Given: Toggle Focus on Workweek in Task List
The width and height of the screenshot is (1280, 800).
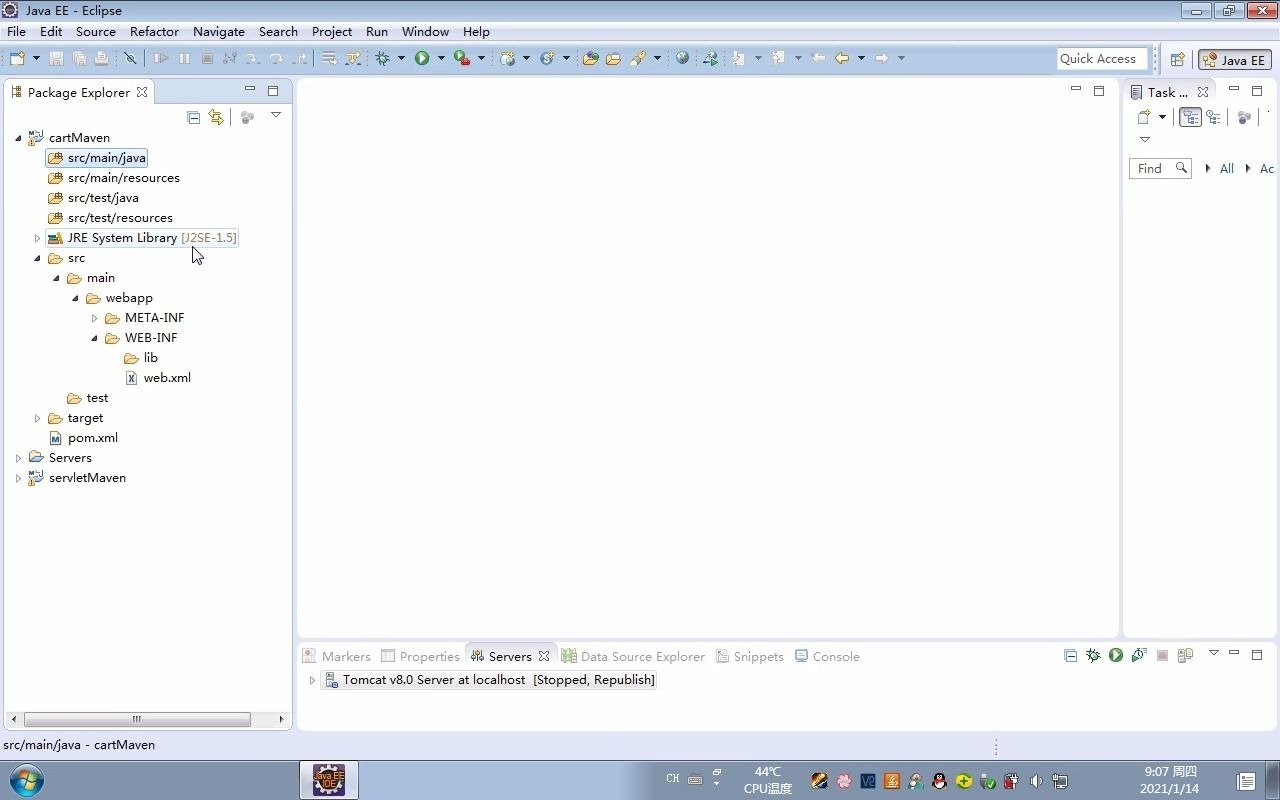Looking at the screenshot, I should pos(1244,117).
